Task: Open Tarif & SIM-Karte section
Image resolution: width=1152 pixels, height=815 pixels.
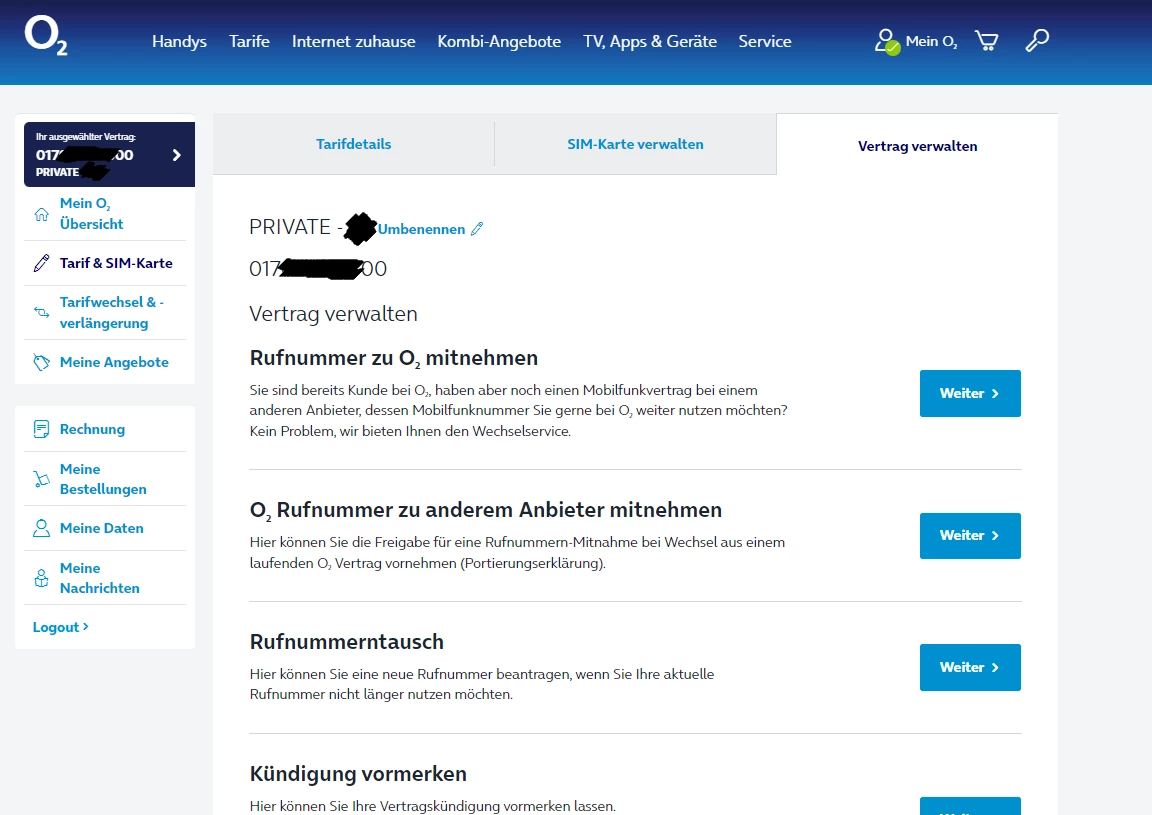Action: (x=116, y=263)
